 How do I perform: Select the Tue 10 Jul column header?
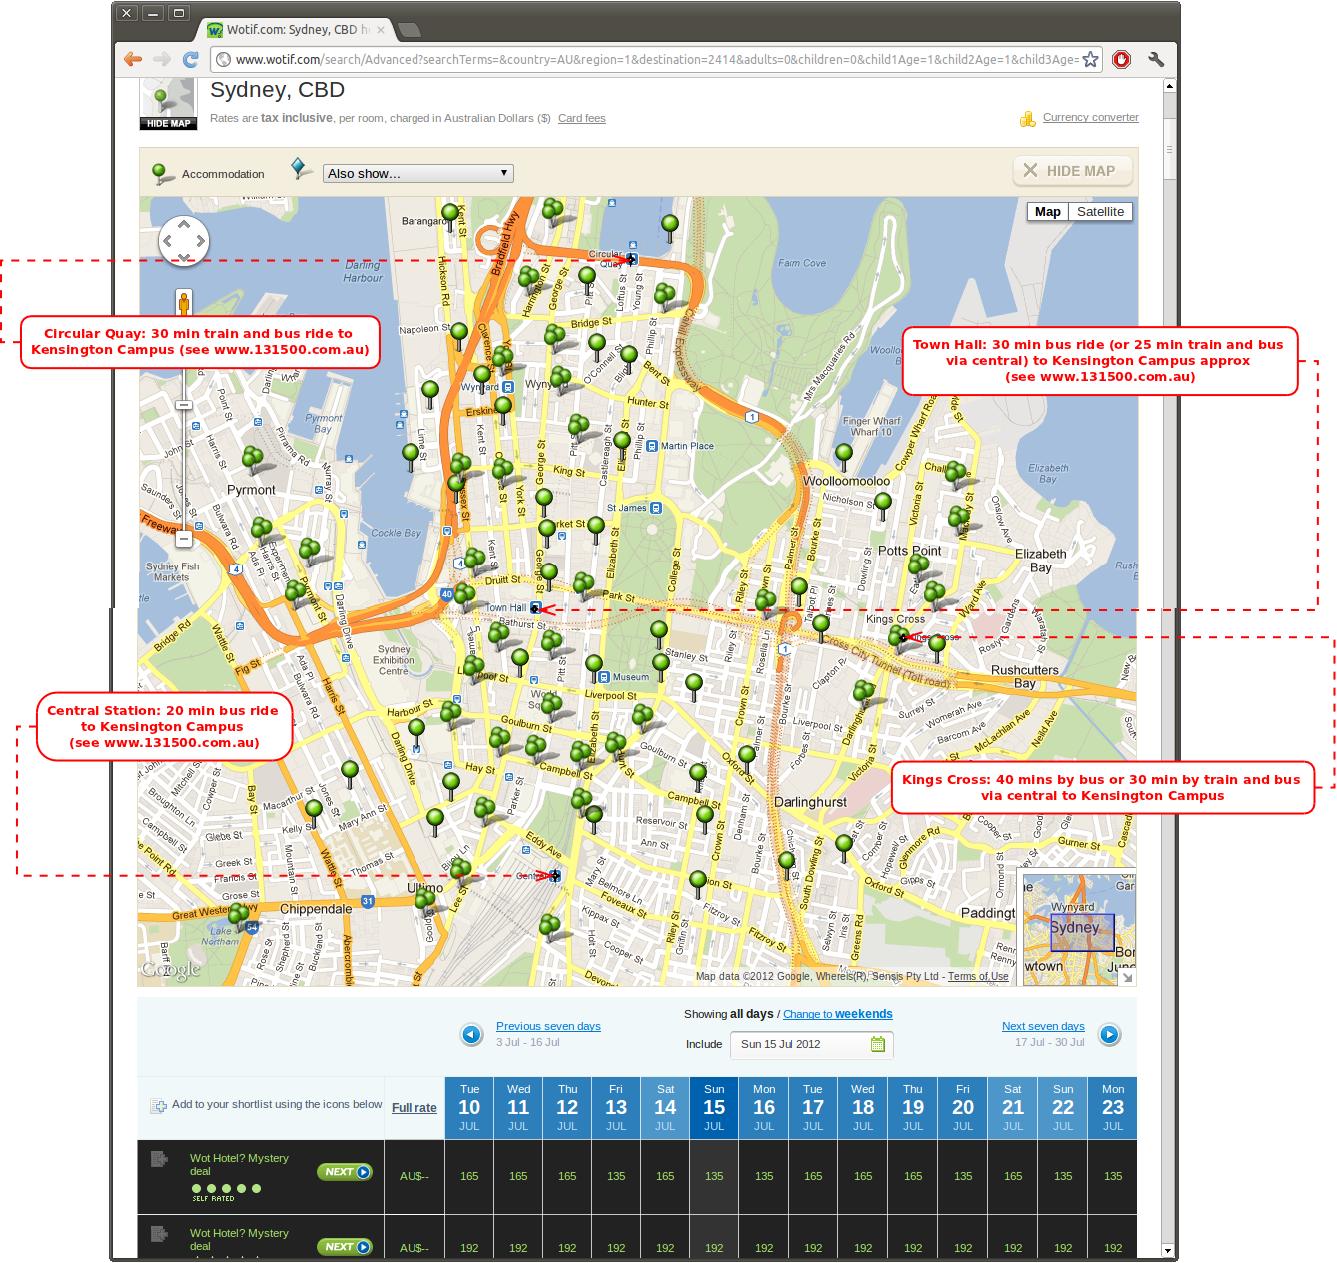[x=469, y=1108]
